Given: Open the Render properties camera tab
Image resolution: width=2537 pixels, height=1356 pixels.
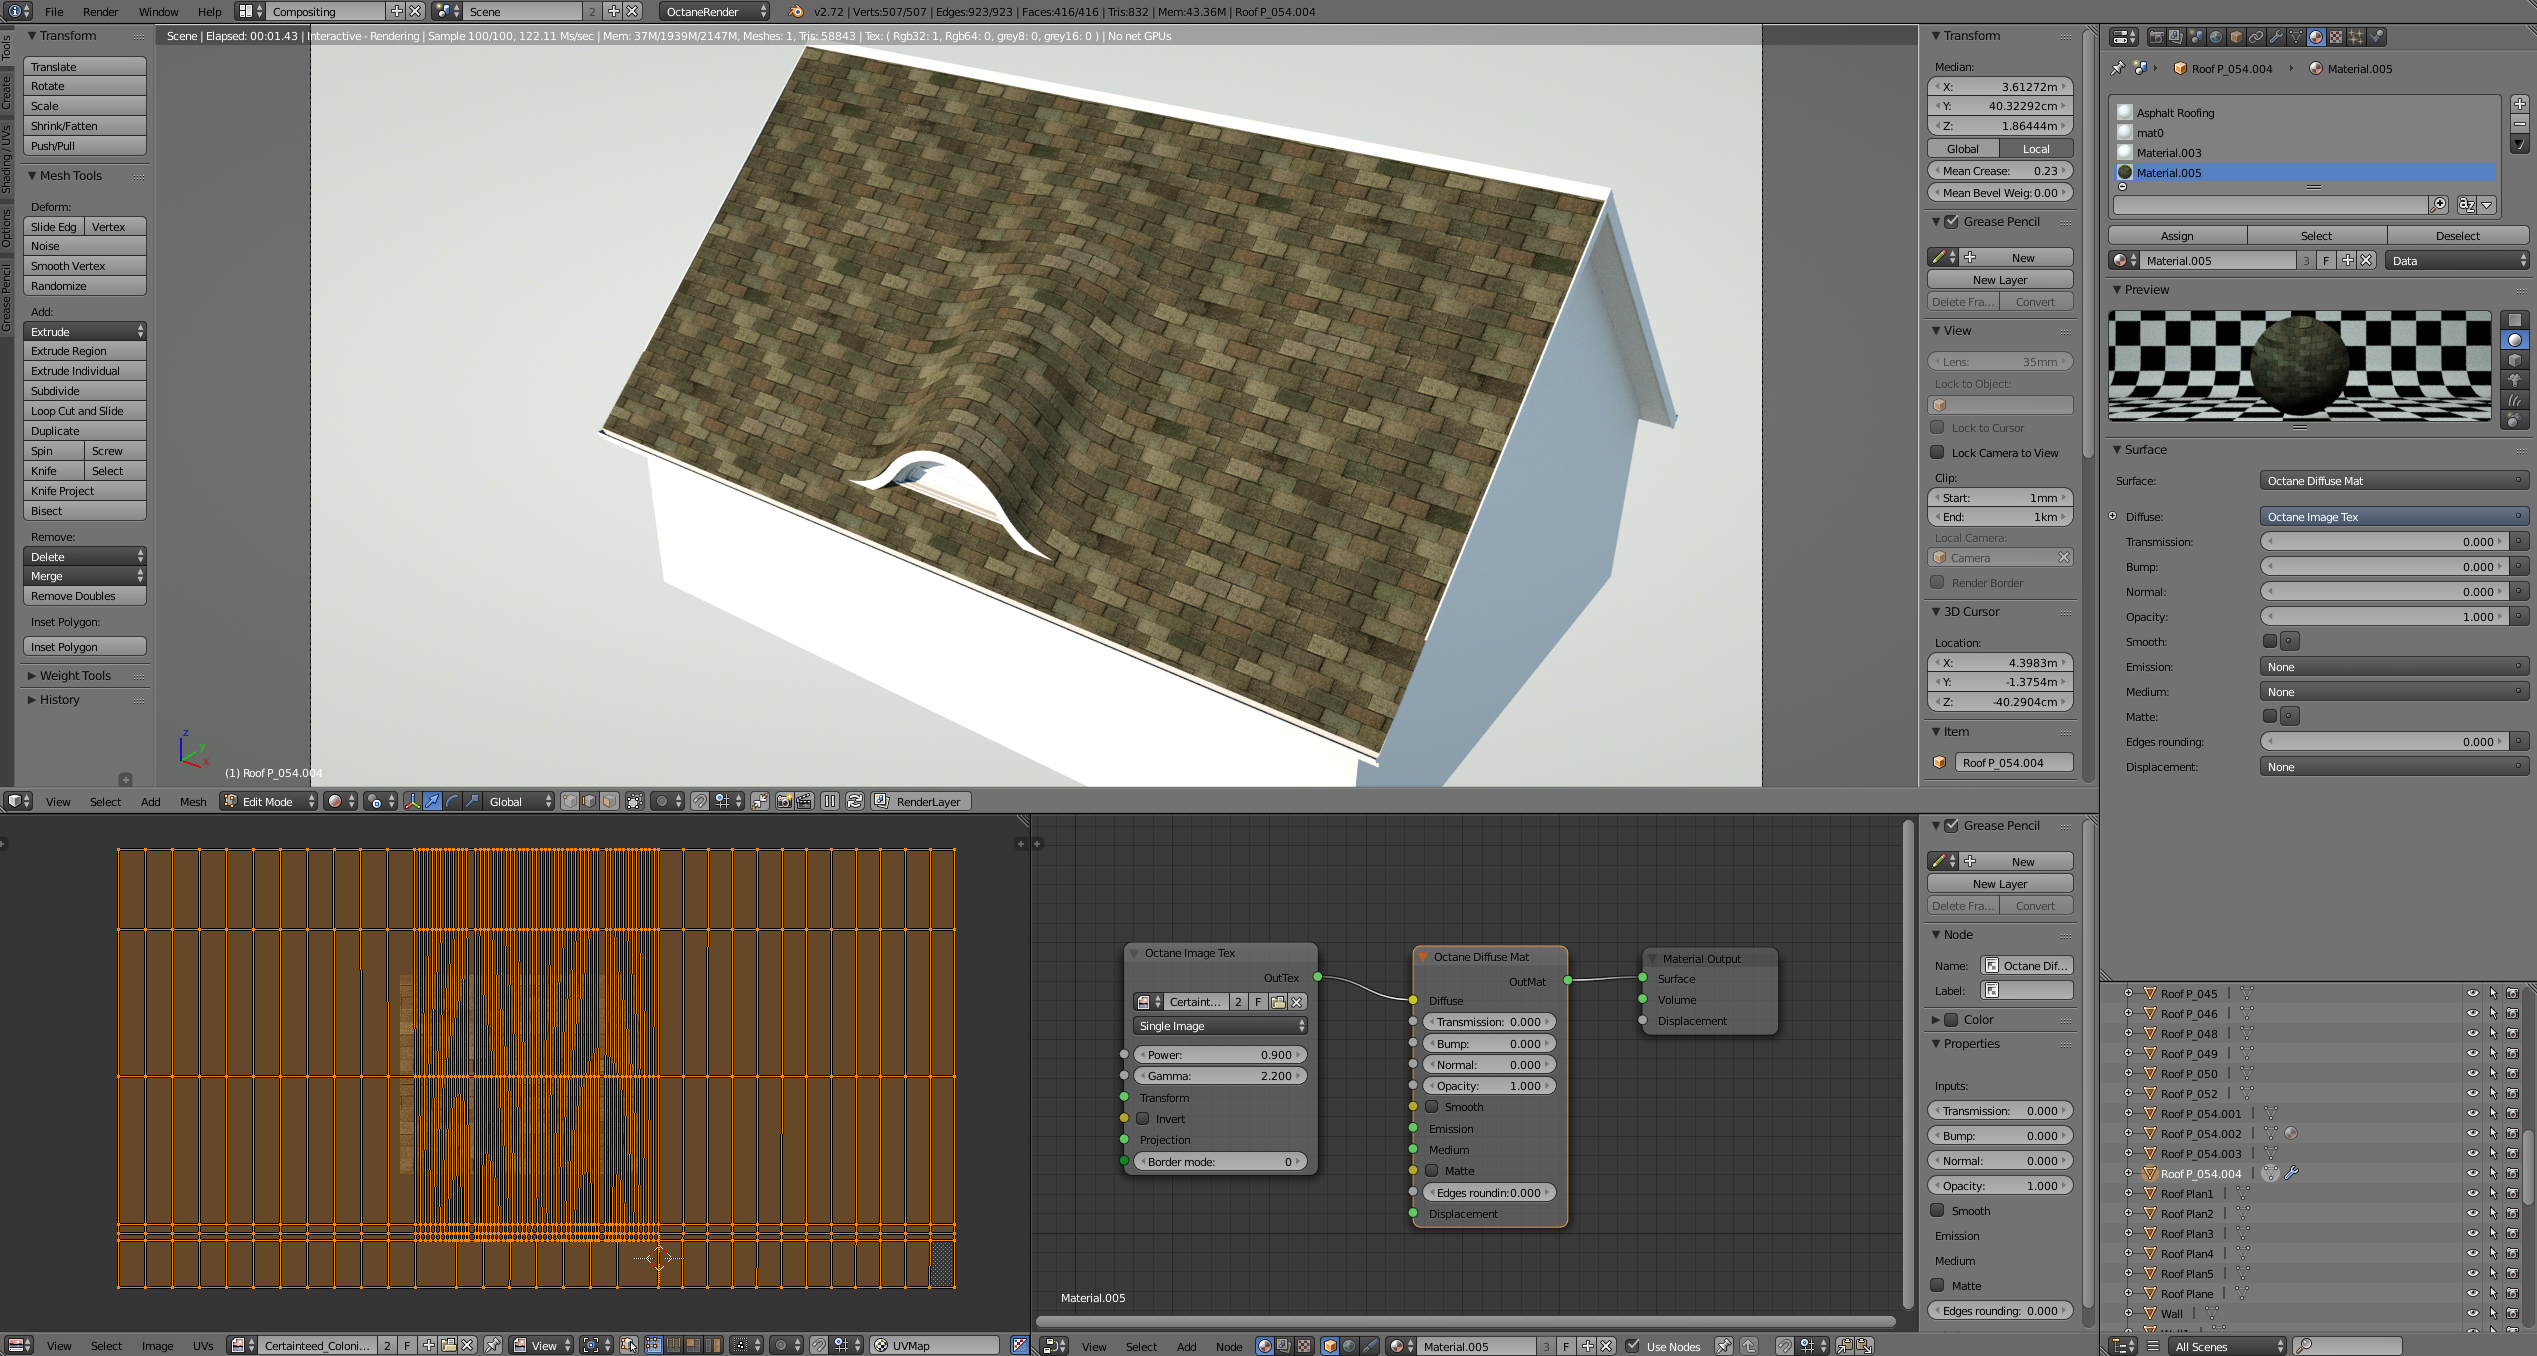Looking at the screenshot, I should tap(2157, 37).
